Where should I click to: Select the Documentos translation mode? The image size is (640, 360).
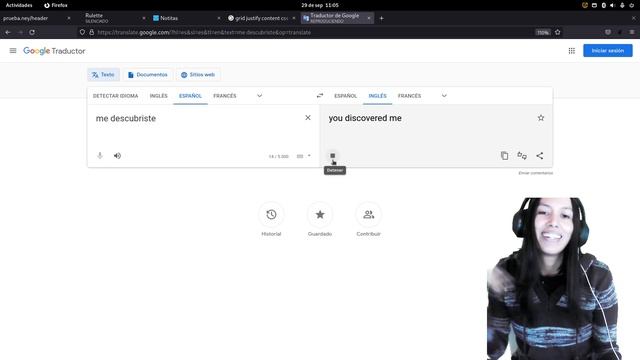point(148,75)
